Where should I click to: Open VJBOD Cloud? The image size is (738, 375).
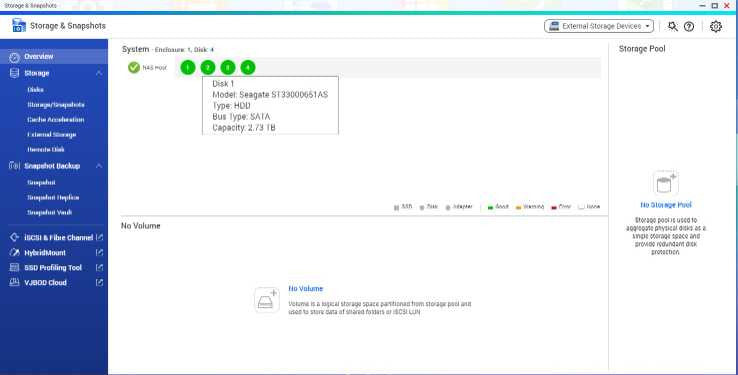[x=45, y=283]
